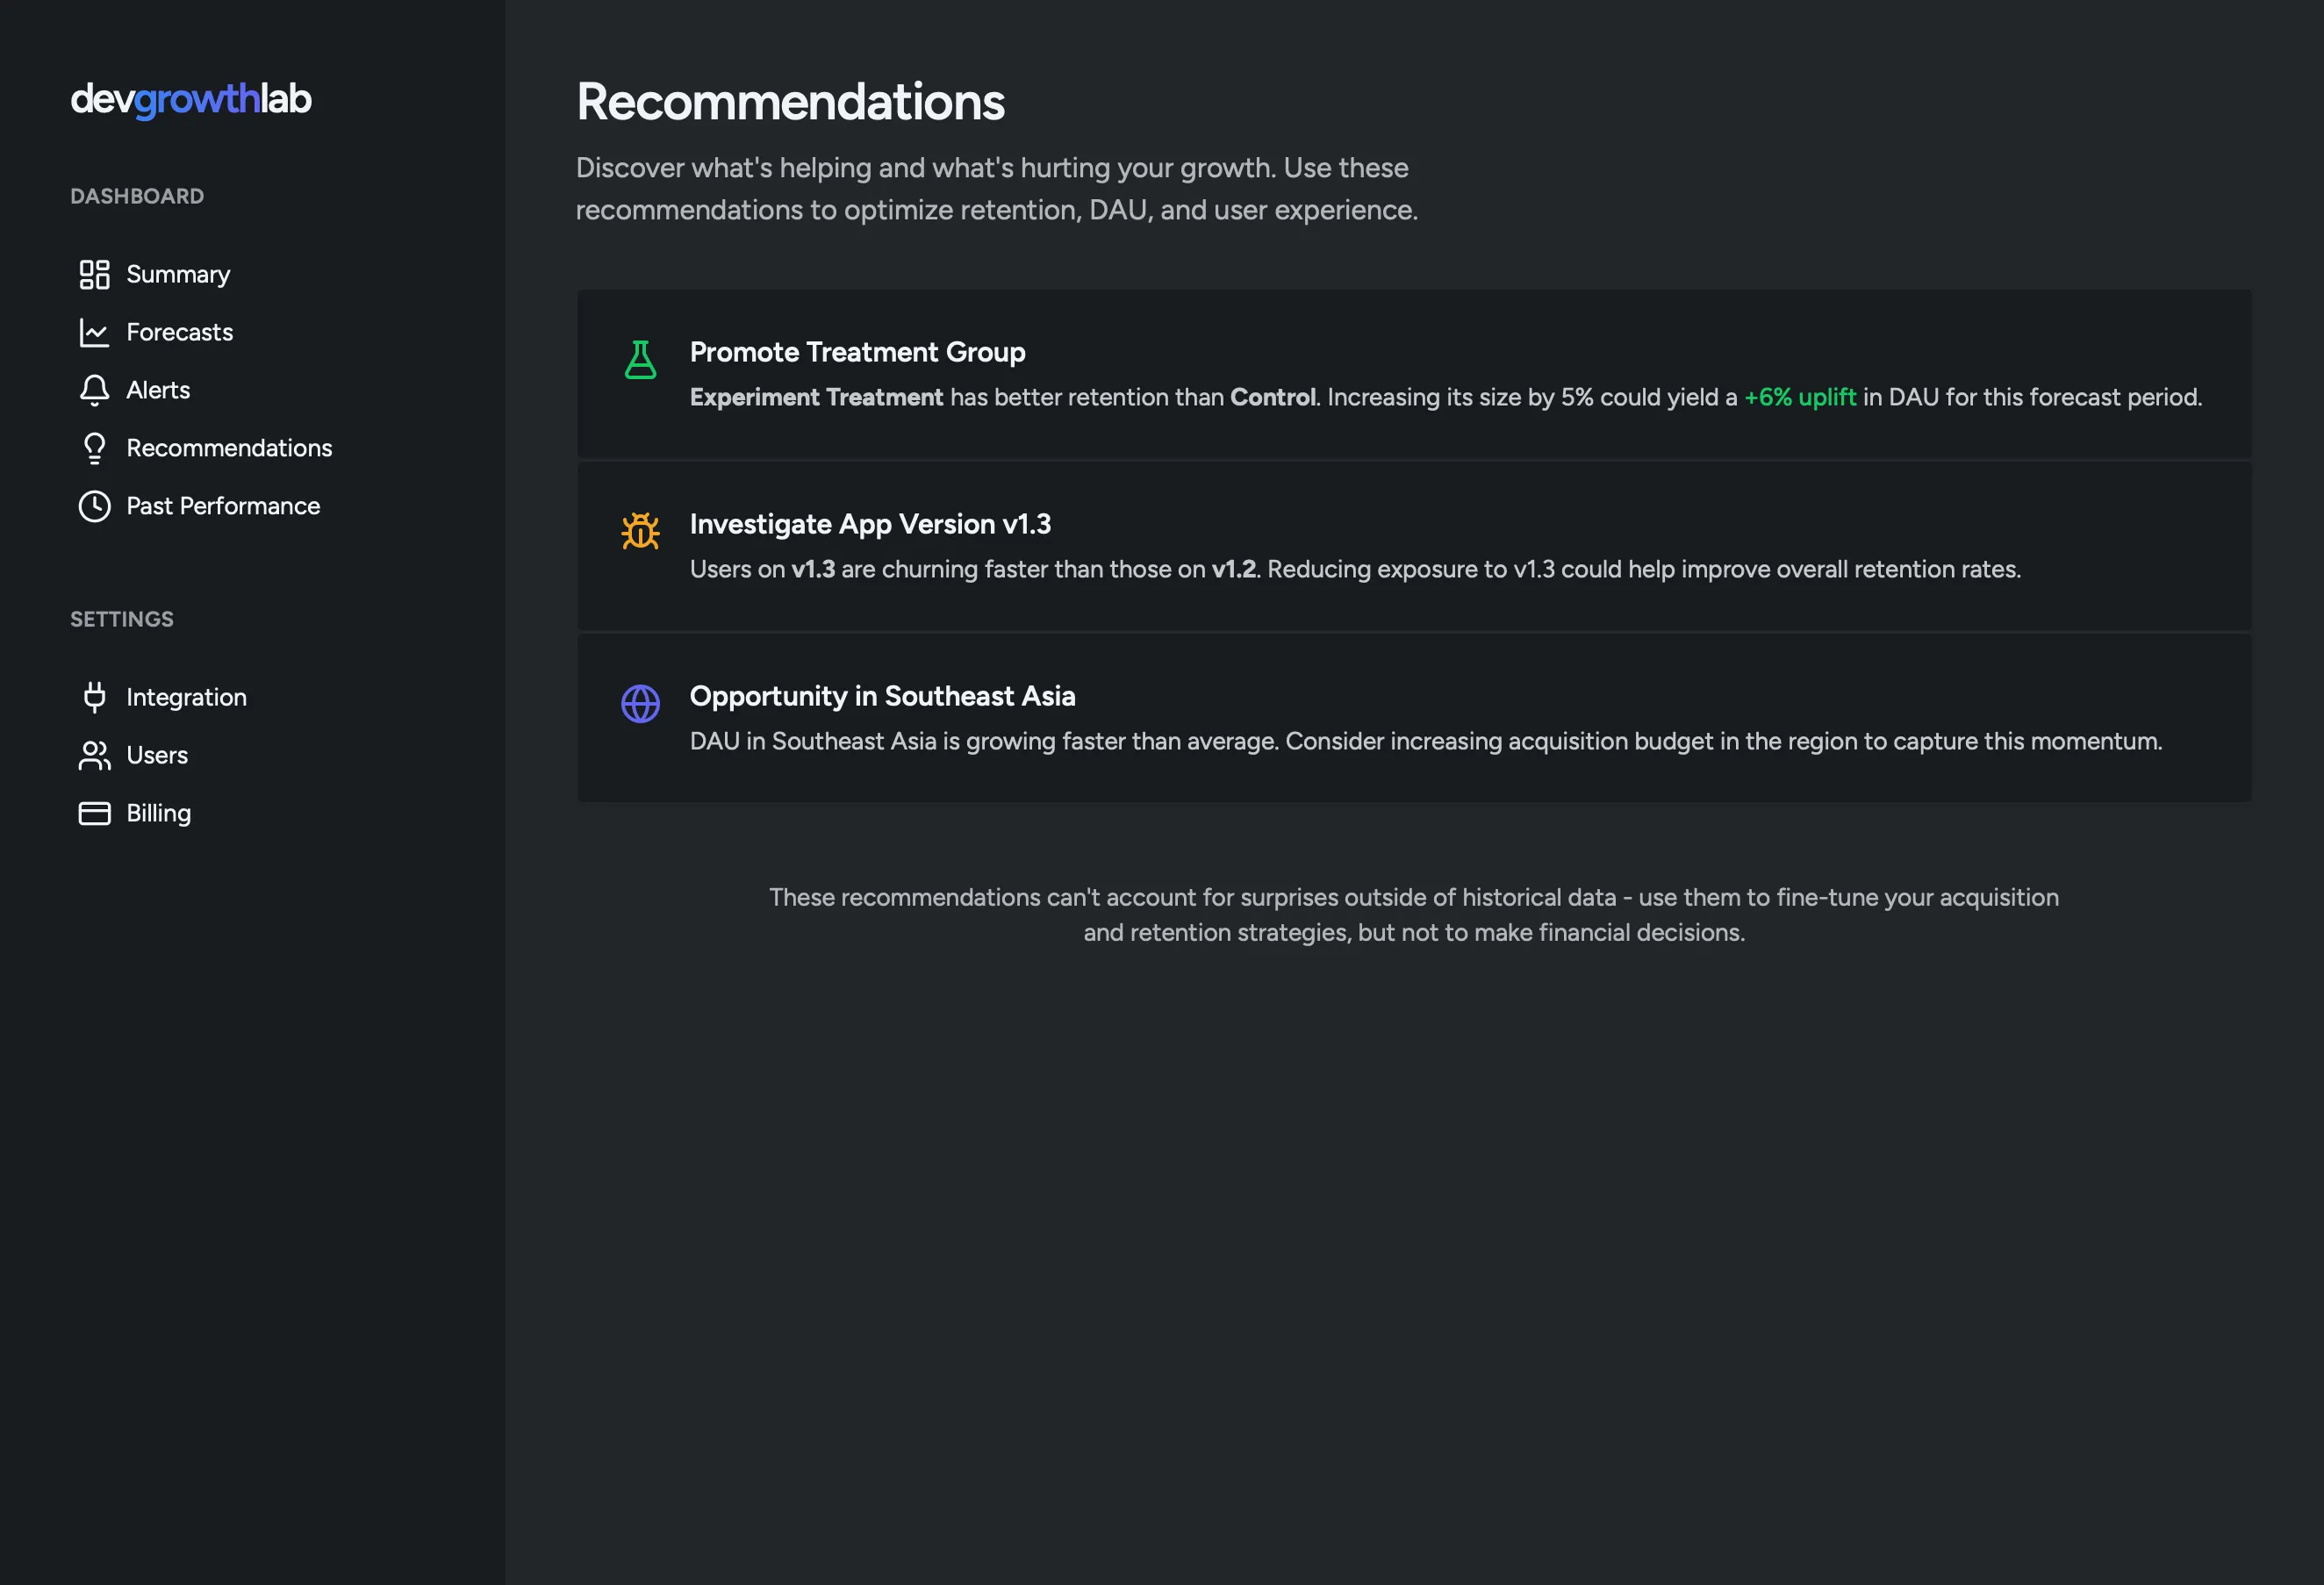The image size is (2324, 1585).
Task: Click the blue globe icon
Action: 639,704
